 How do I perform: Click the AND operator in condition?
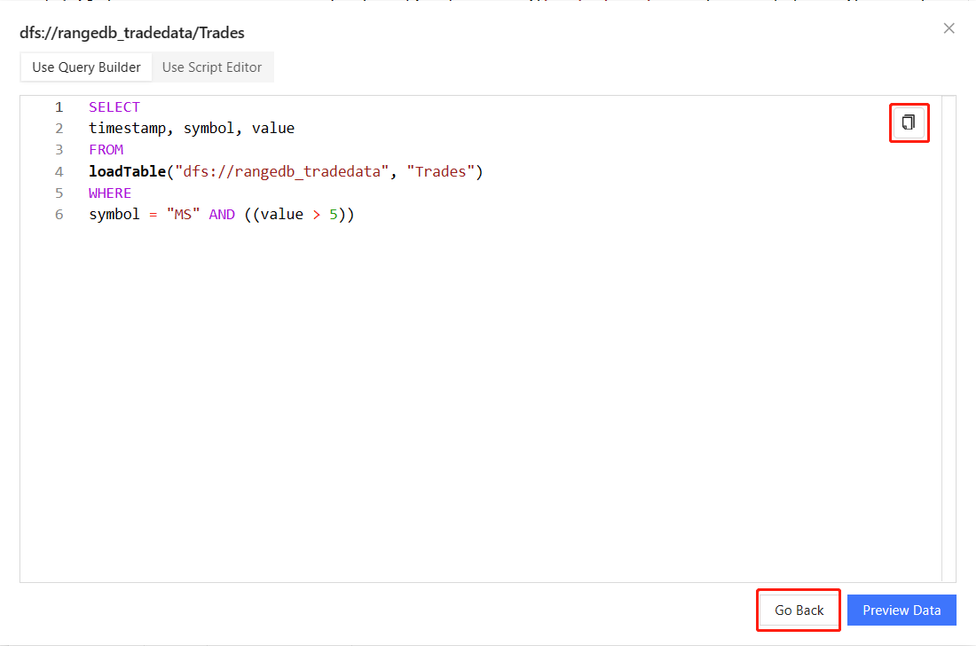click(x=222, y=214)
